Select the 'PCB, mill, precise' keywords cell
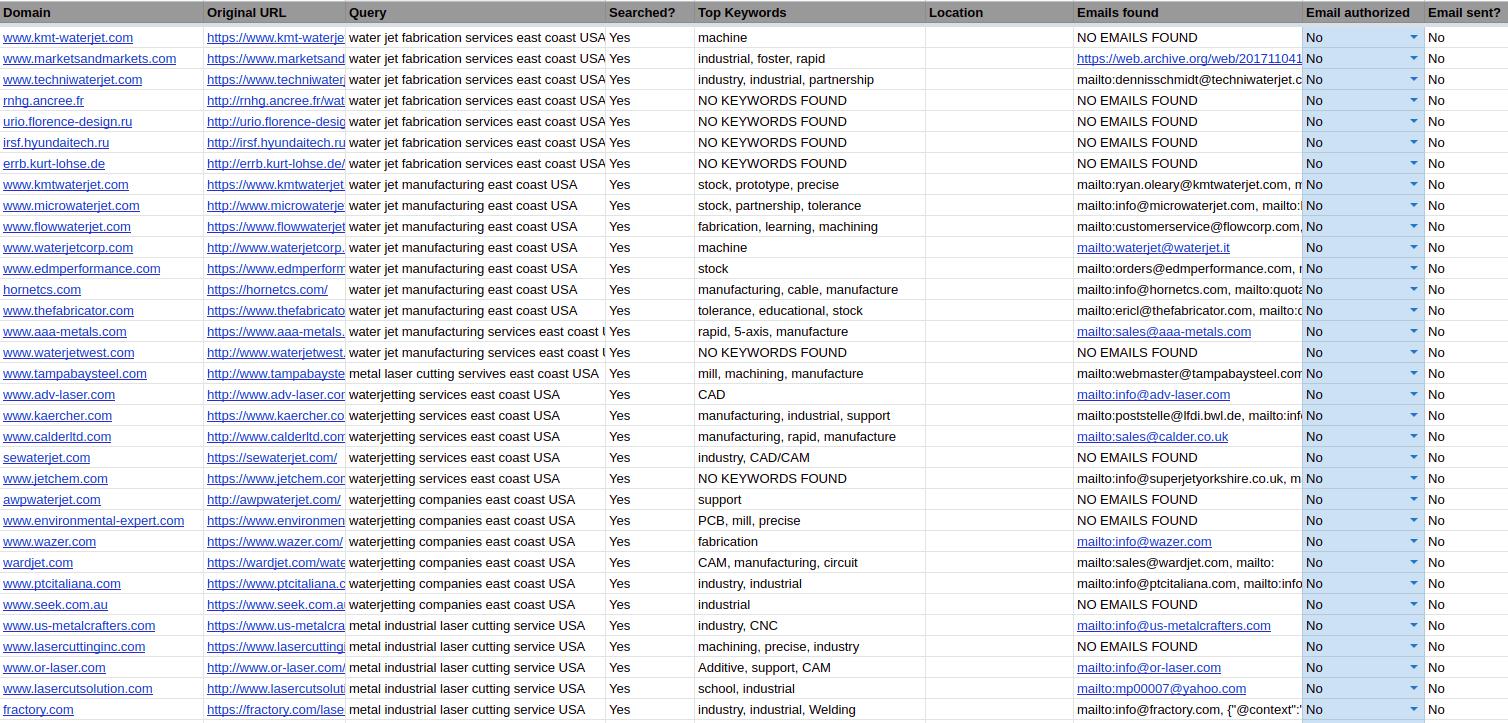 810,520
